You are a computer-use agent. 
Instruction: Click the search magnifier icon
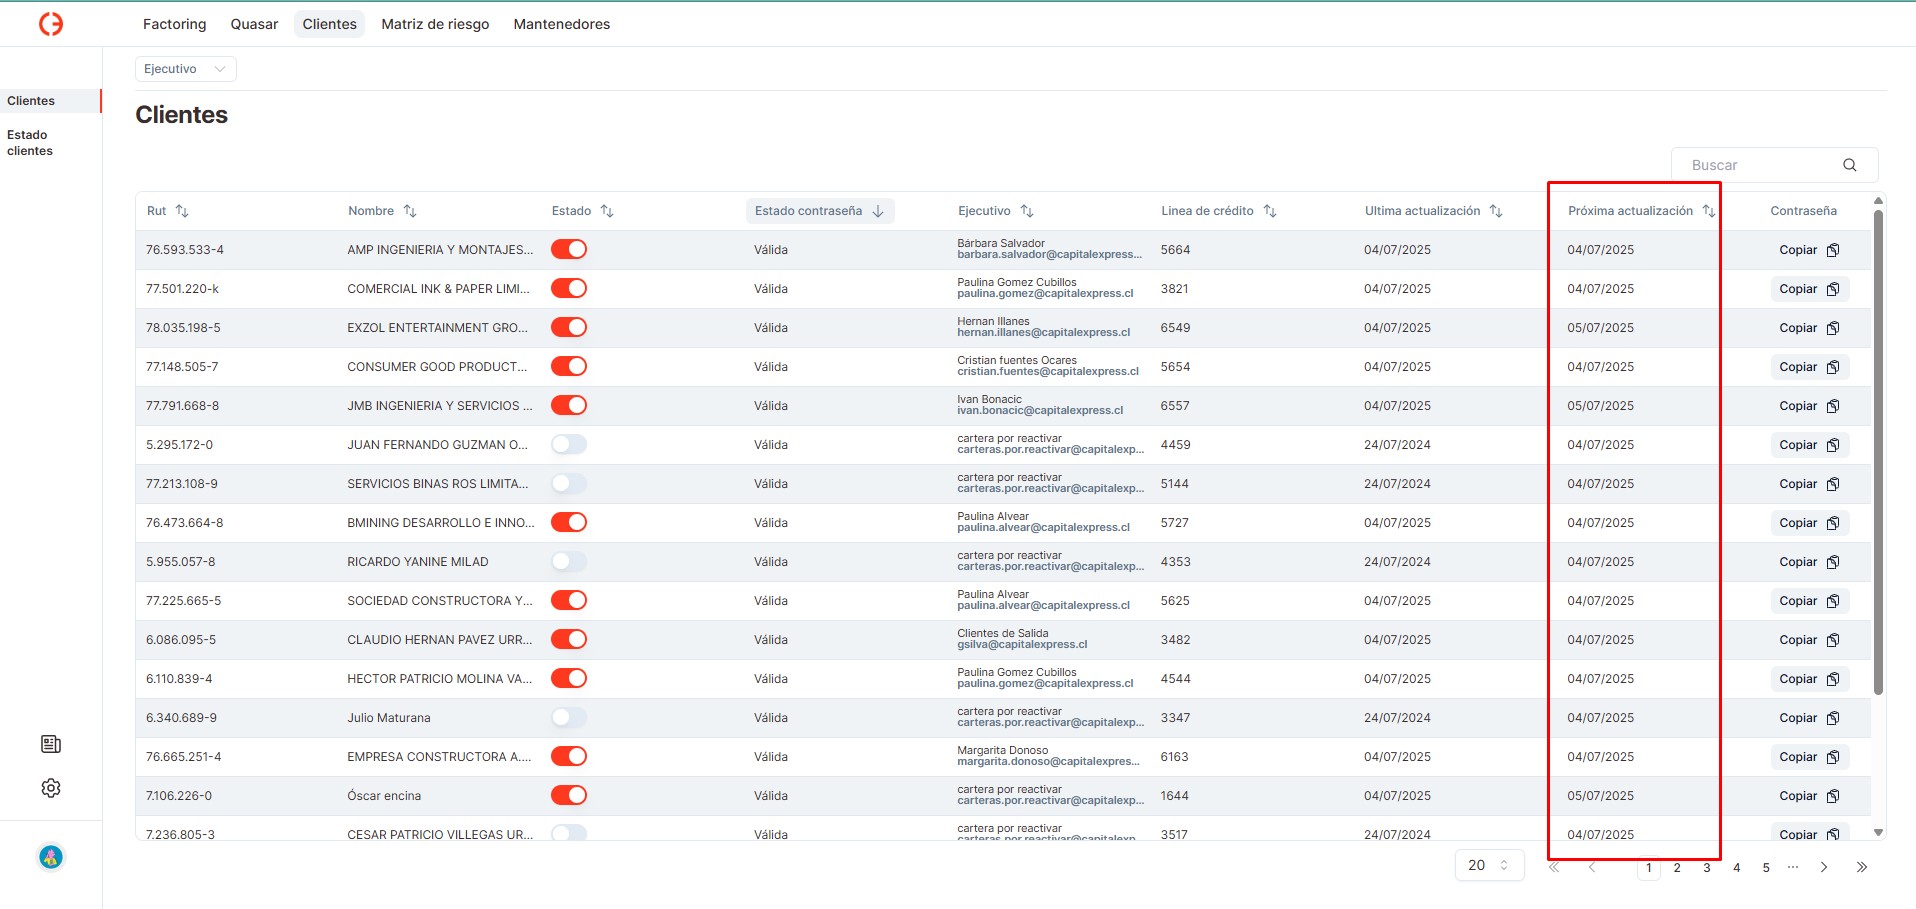pyautogui.click(x=1849, y=165)
